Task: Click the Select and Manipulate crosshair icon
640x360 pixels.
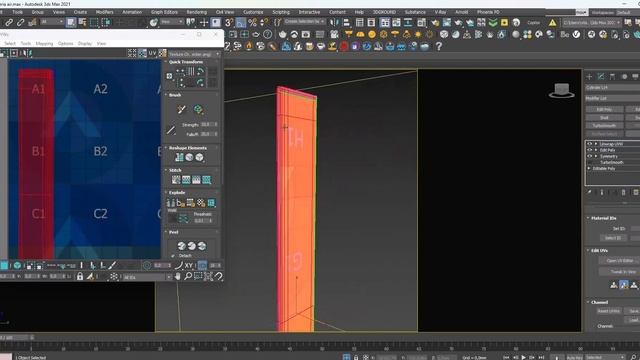Action: tap(204, 22)
